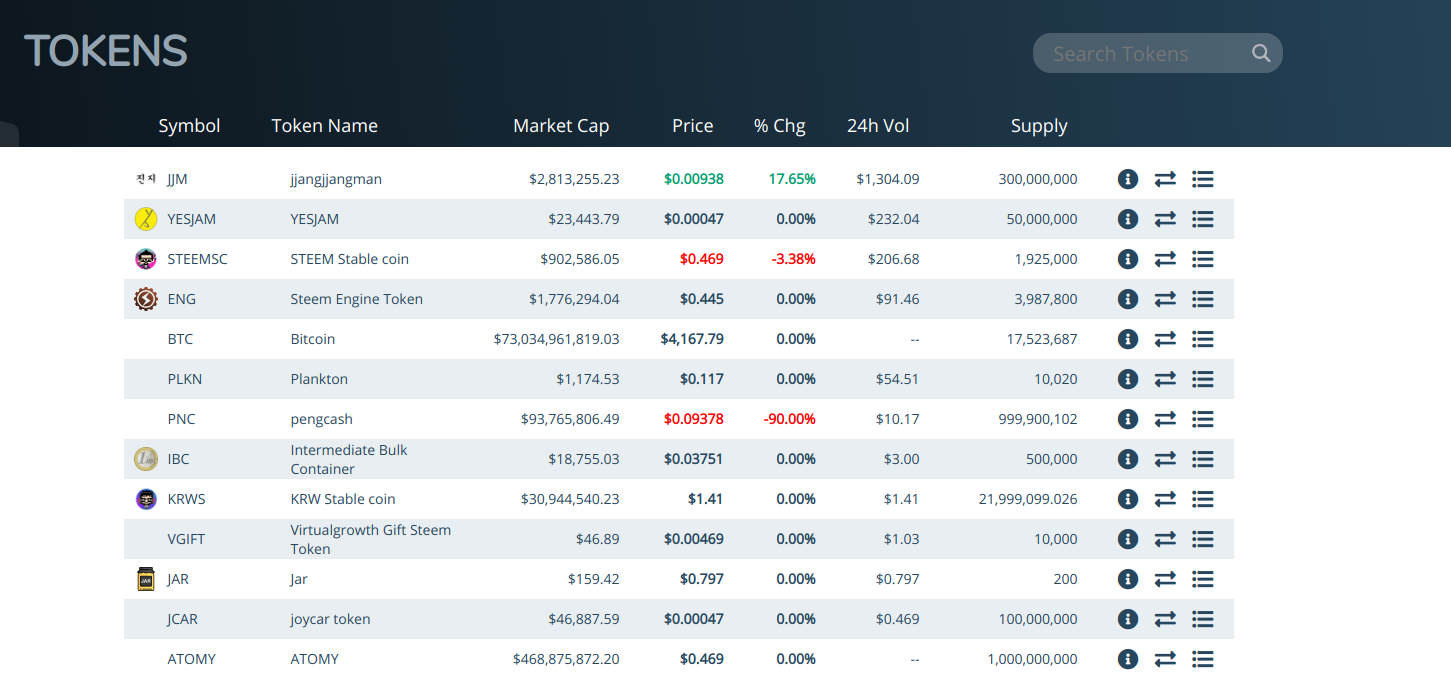Click the JJM token logo

pos(146,179)
